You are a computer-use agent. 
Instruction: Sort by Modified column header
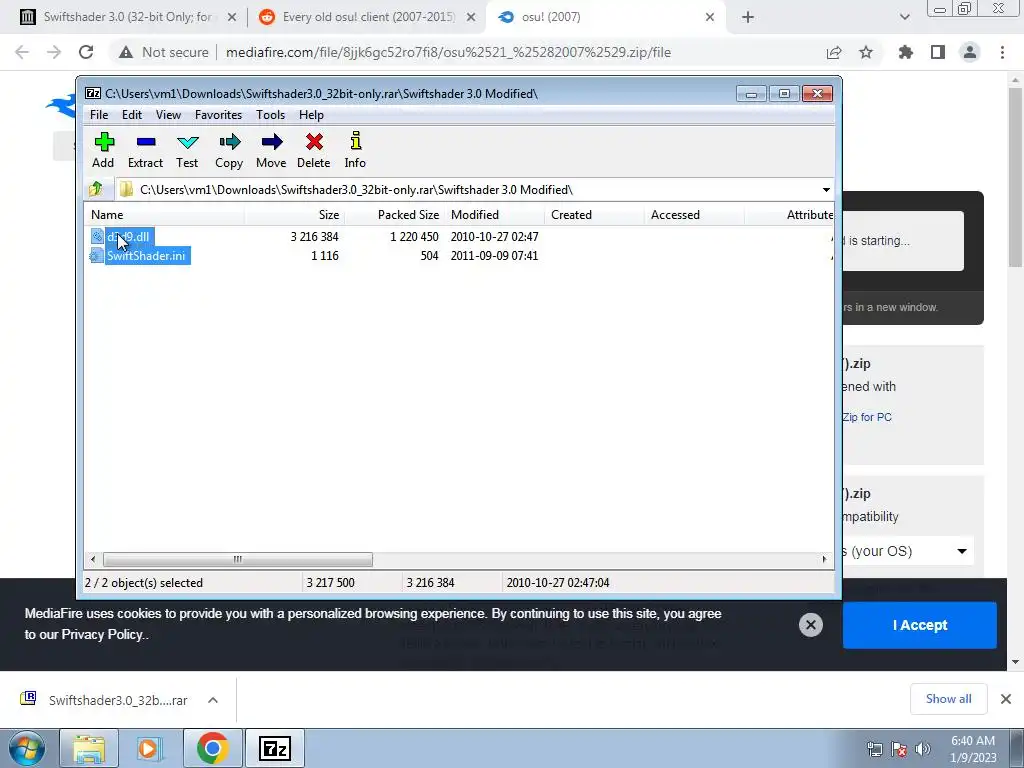click(494, 215)
